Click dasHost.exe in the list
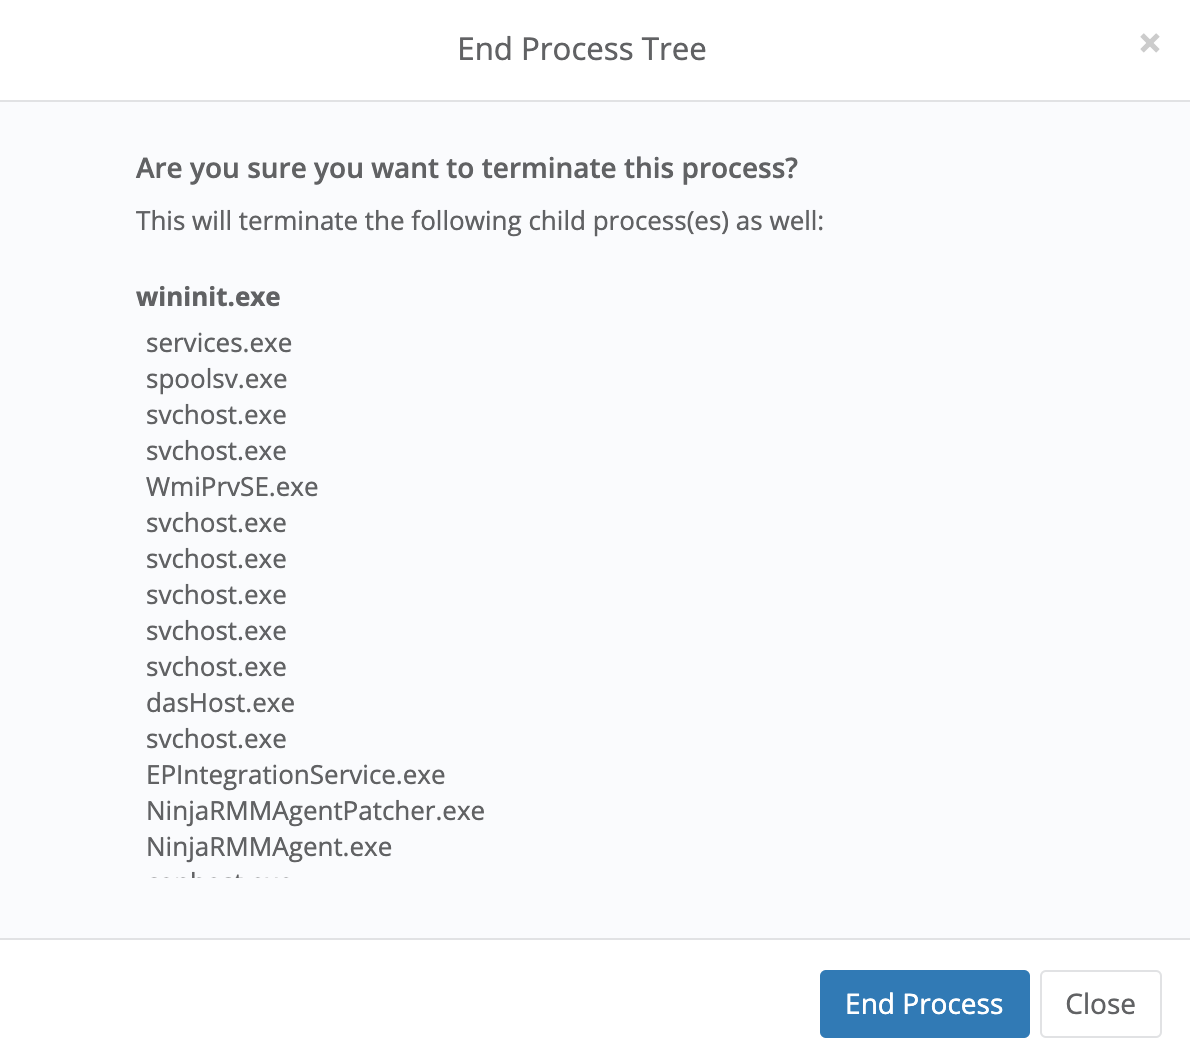This screenshot has width=1190, height=1064. [x=220, y=703]
